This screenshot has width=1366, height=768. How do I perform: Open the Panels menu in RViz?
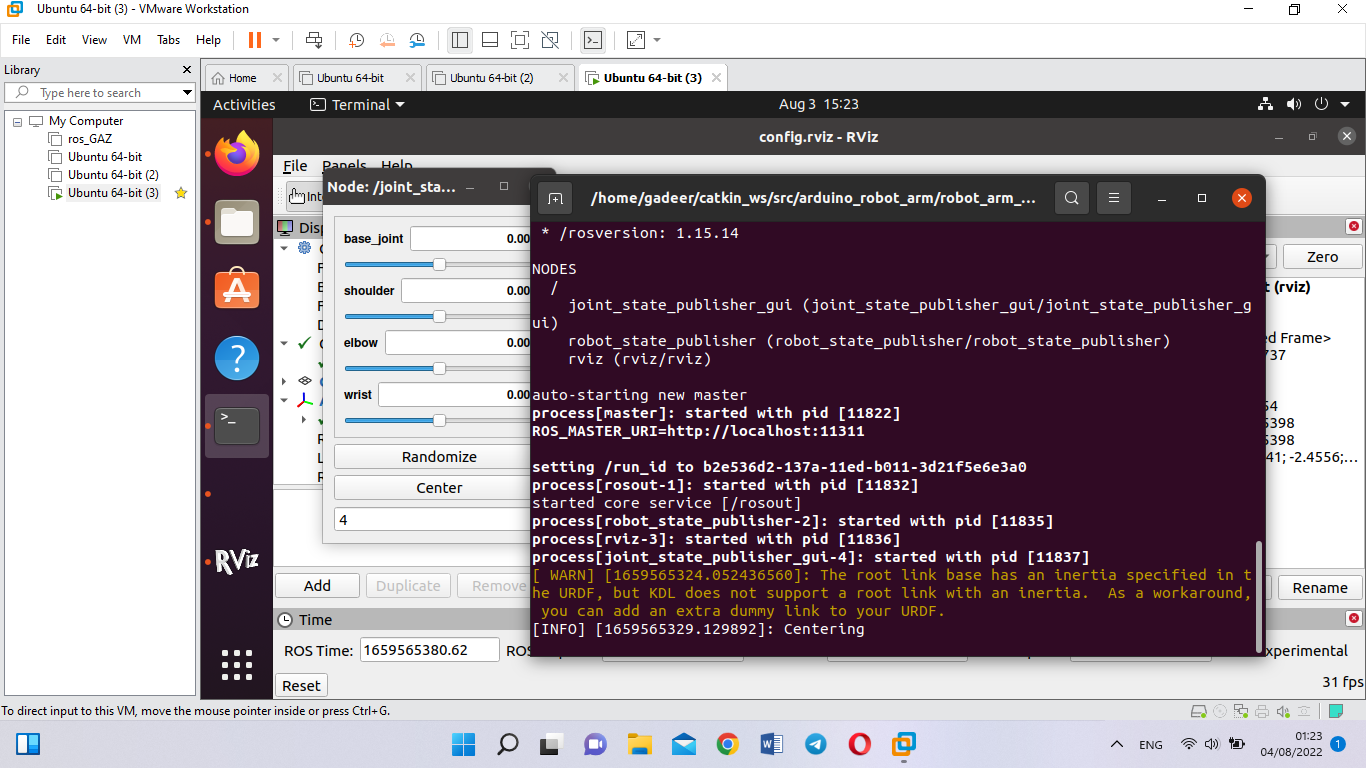click(x=343, y=166)
